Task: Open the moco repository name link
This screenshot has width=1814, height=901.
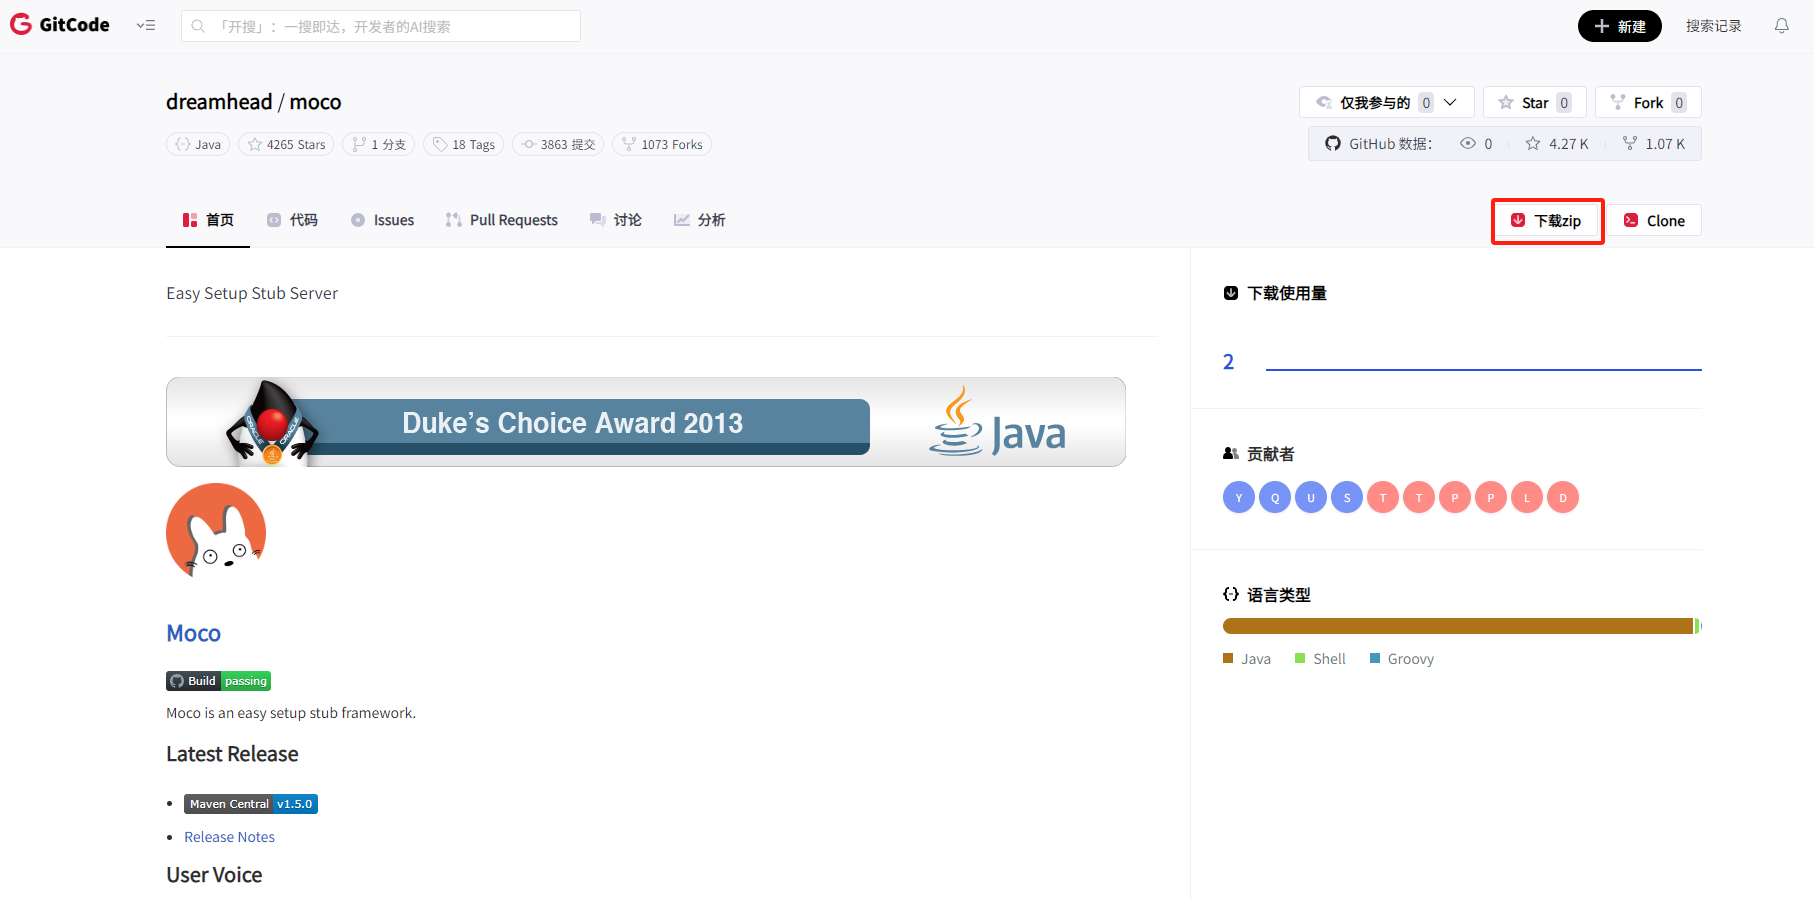Action: click(x=315, y=102)
